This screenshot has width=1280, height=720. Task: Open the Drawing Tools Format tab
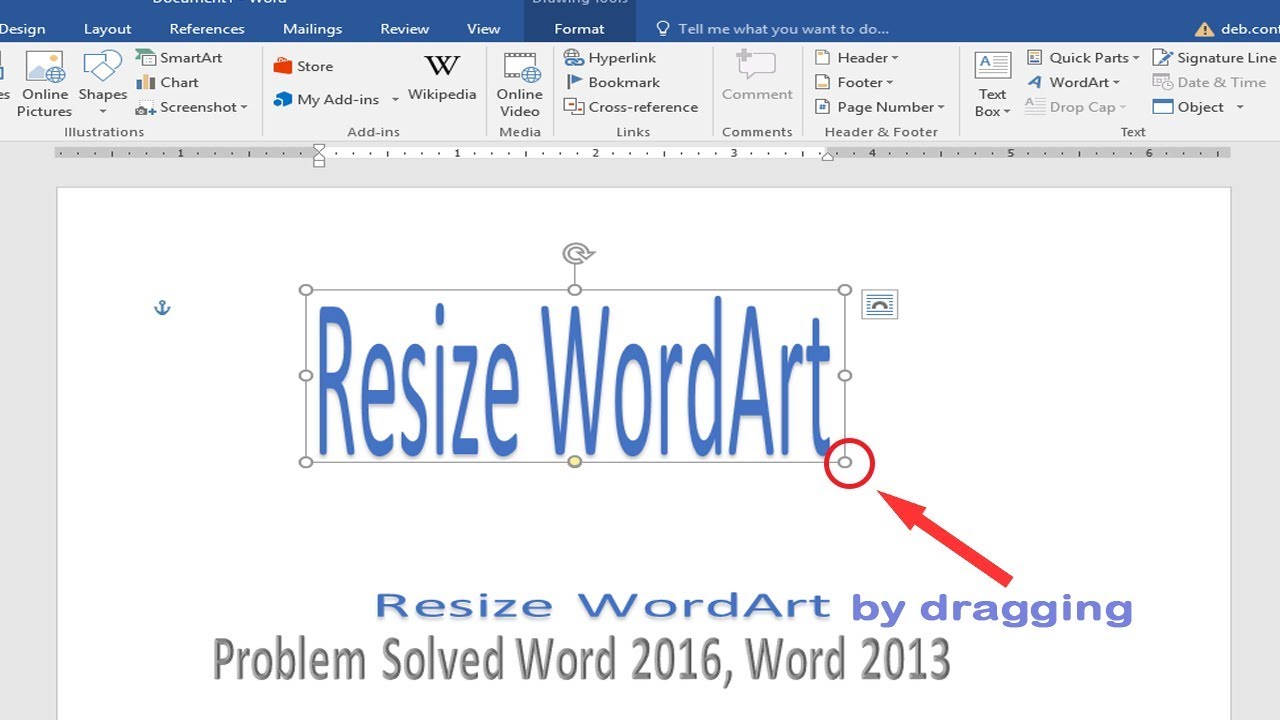[579, 29]
